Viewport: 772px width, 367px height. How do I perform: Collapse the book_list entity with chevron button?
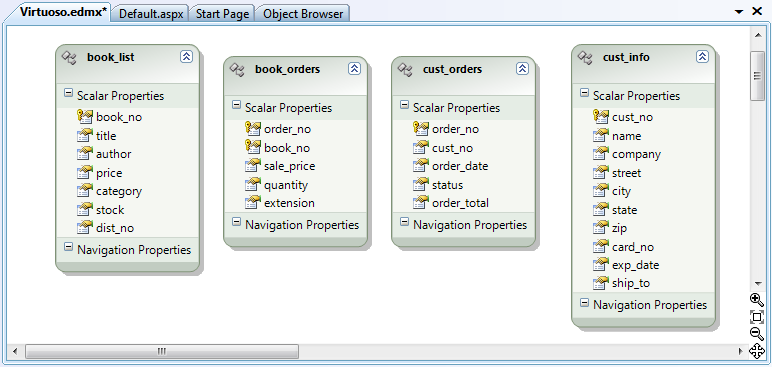(186, 57)
